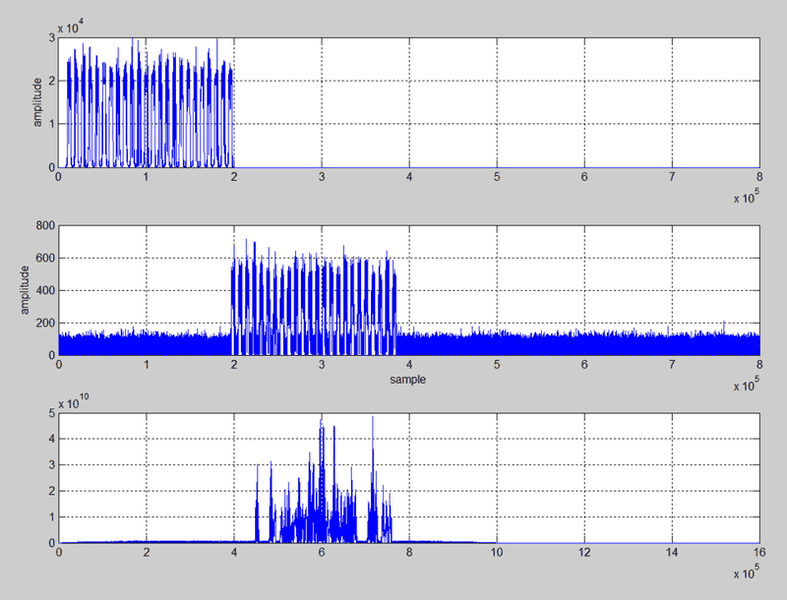The image size is (787, 600).
Task: Click the "800" y-axis tick on middle plot
Action: [44, 226]
